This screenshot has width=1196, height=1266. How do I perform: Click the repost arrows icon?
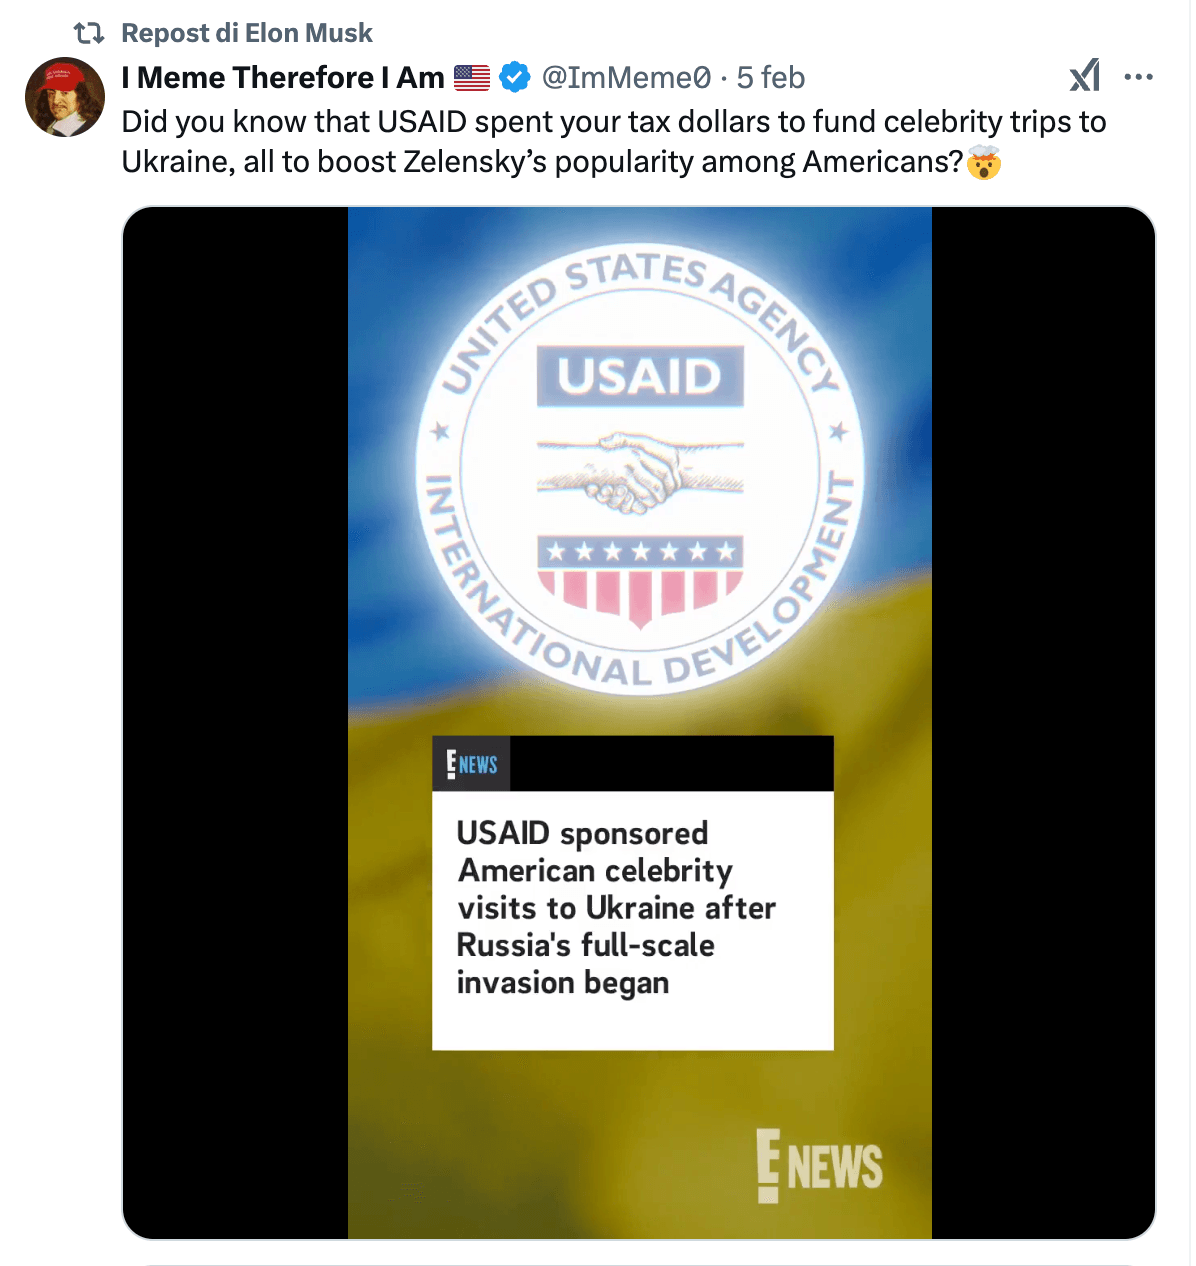click(x=90, y=34)
